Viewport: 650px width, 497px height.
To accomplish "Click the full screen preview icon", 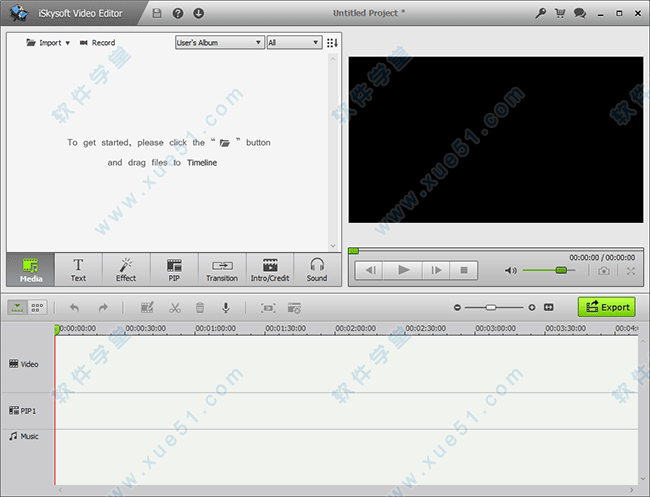I will [x=631, y=271].
